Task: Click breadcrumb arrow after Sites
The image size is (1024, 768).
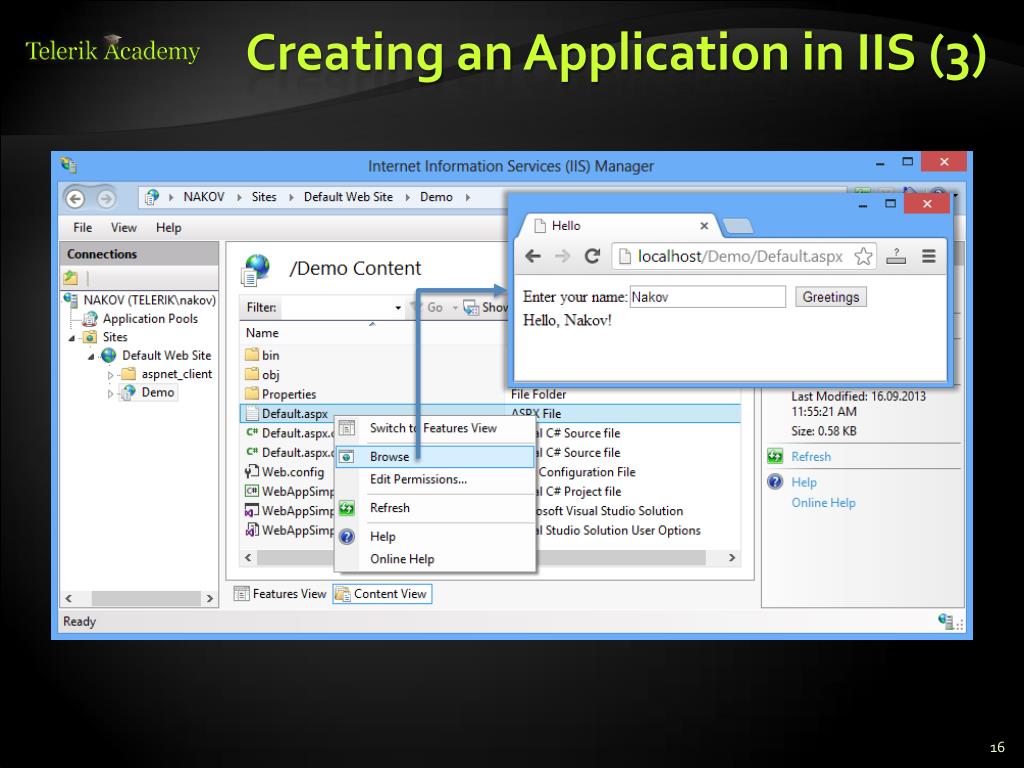Action: pos(291,197)
